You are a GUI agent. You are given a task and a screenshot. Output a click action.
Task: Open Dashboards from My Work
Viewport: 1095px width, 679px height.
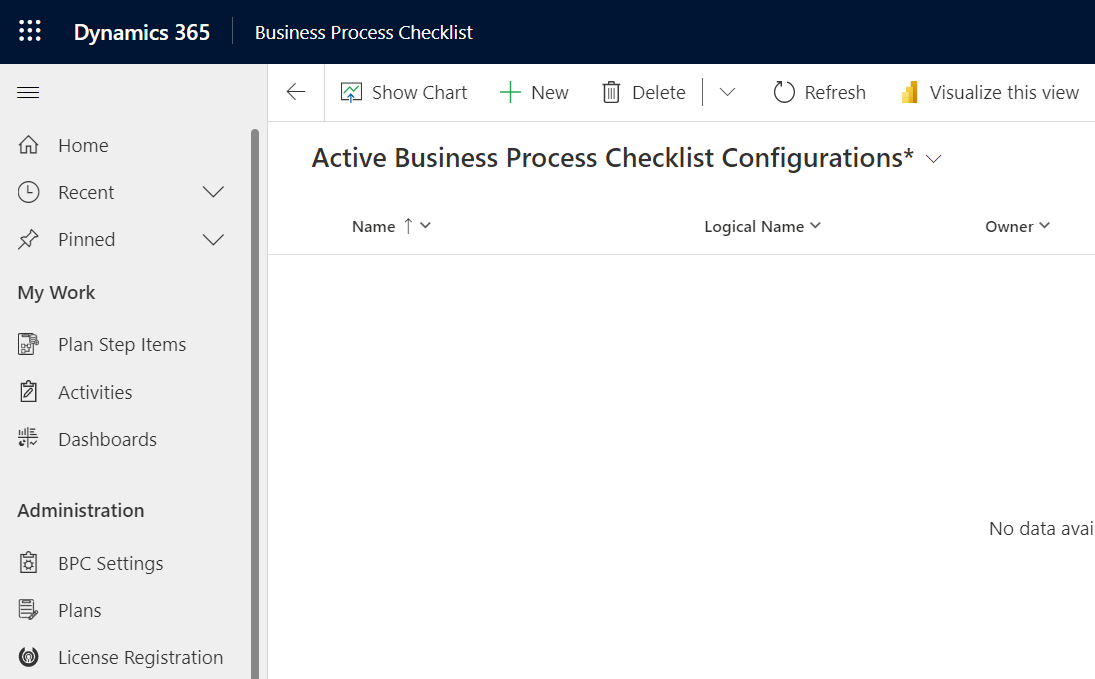[107, 440]
